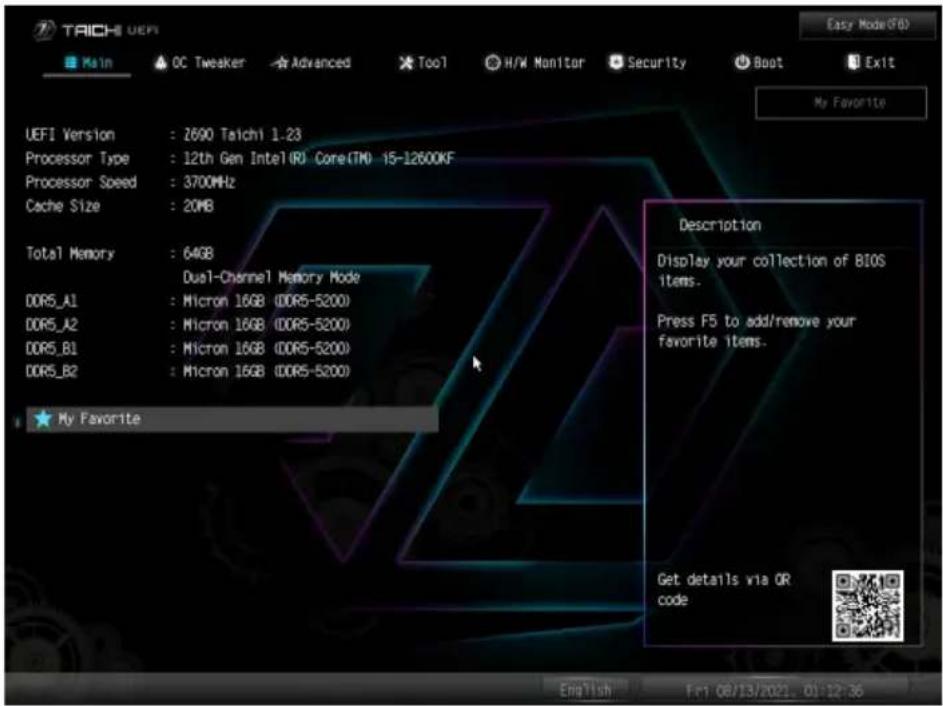943x706 pixels.
Task: Switch to the Boot tab
Action: point(759,62)
